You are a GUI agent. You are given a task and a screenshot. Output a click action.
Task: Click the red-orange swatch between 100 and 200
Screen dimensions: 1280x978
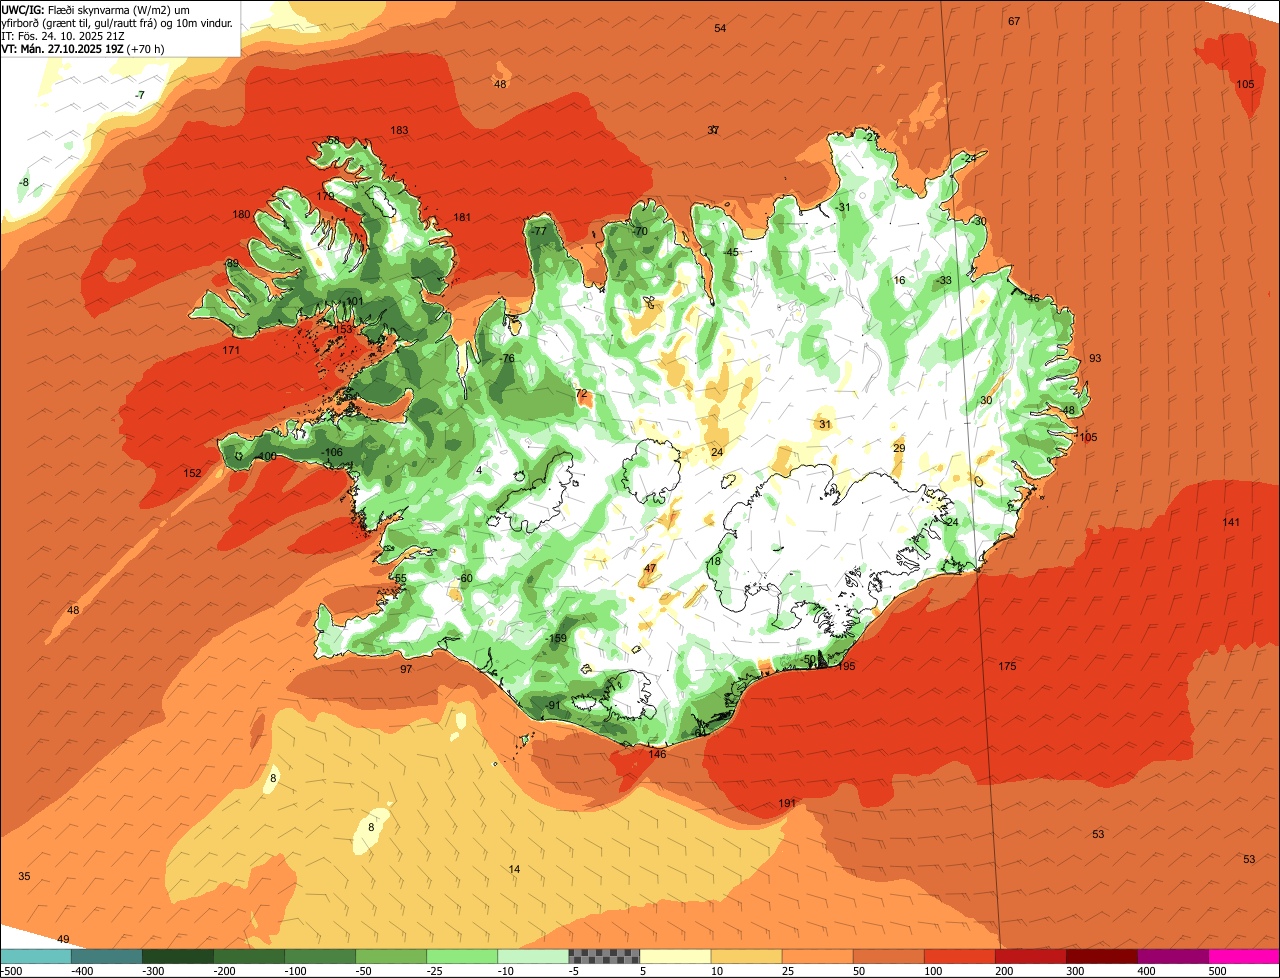tap(959, 956)
